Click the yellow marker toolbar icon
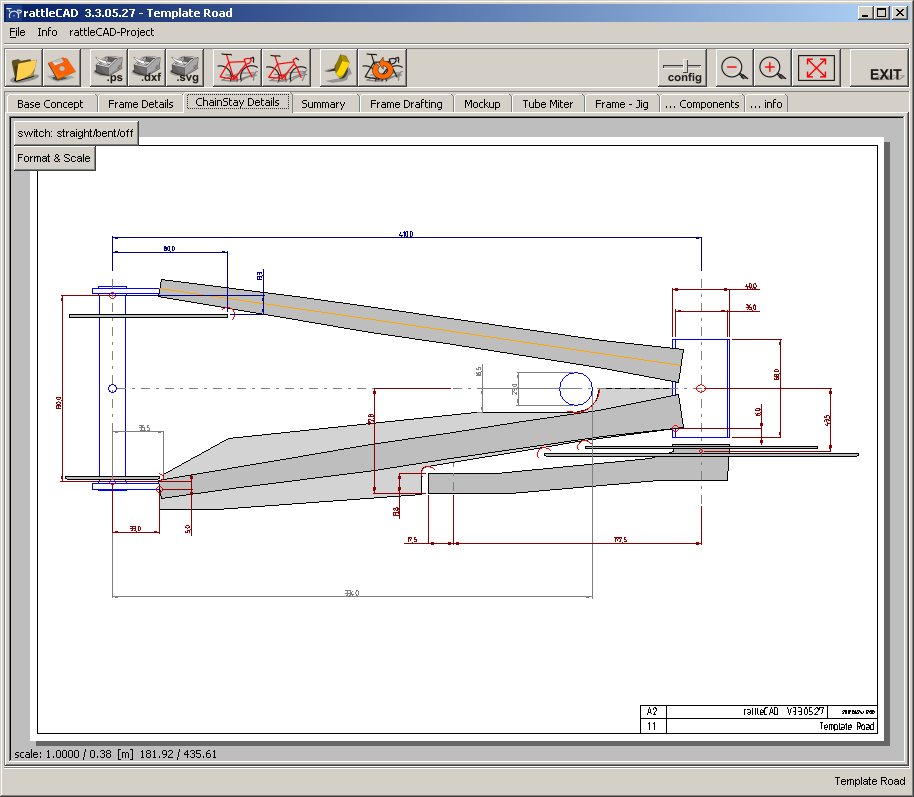This screenshot has height=797, width=914. tap(339, 68)
